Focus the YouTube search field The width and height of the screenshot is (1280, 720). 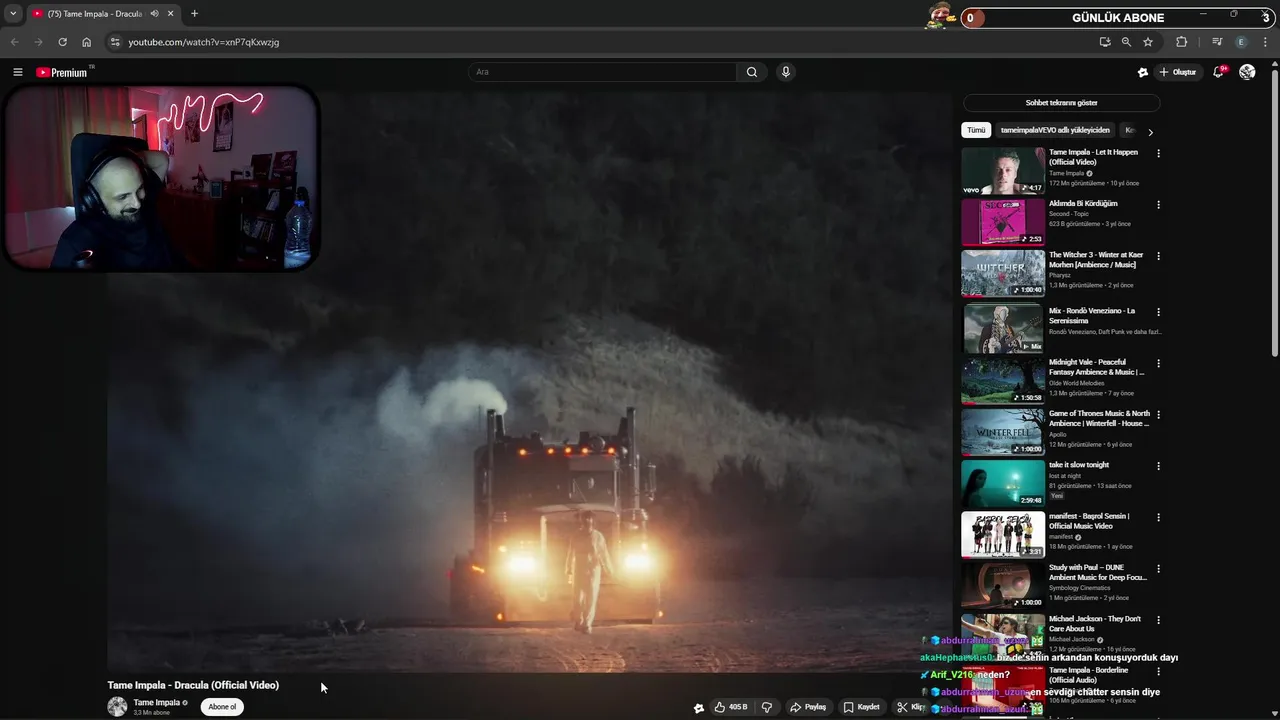click(603, 72)
